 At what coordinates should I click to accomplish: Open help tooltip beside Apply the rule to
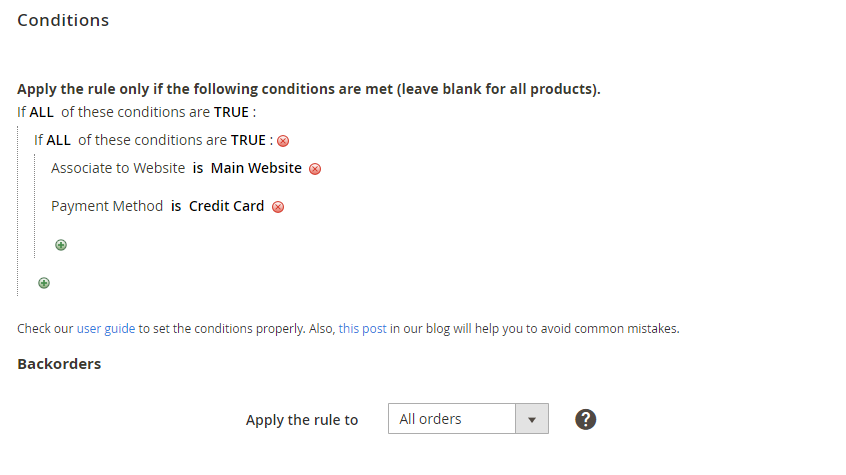coord(586,419)
